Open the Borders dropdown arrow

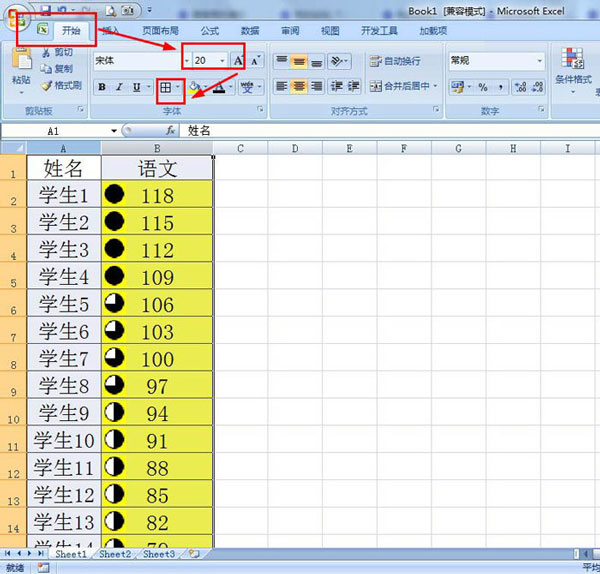(x=178, y=88)
